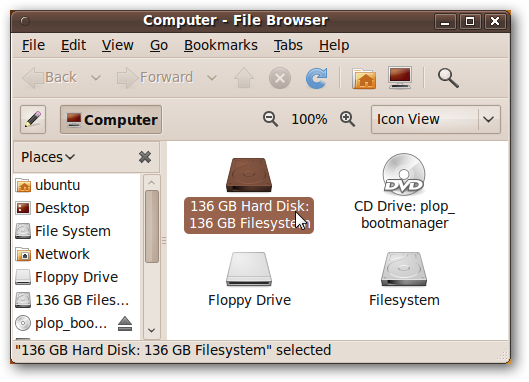Open the Bookmarks menu
Image resolution: width=529 pixels, height=382 pixels.
[x=221, y=45]
